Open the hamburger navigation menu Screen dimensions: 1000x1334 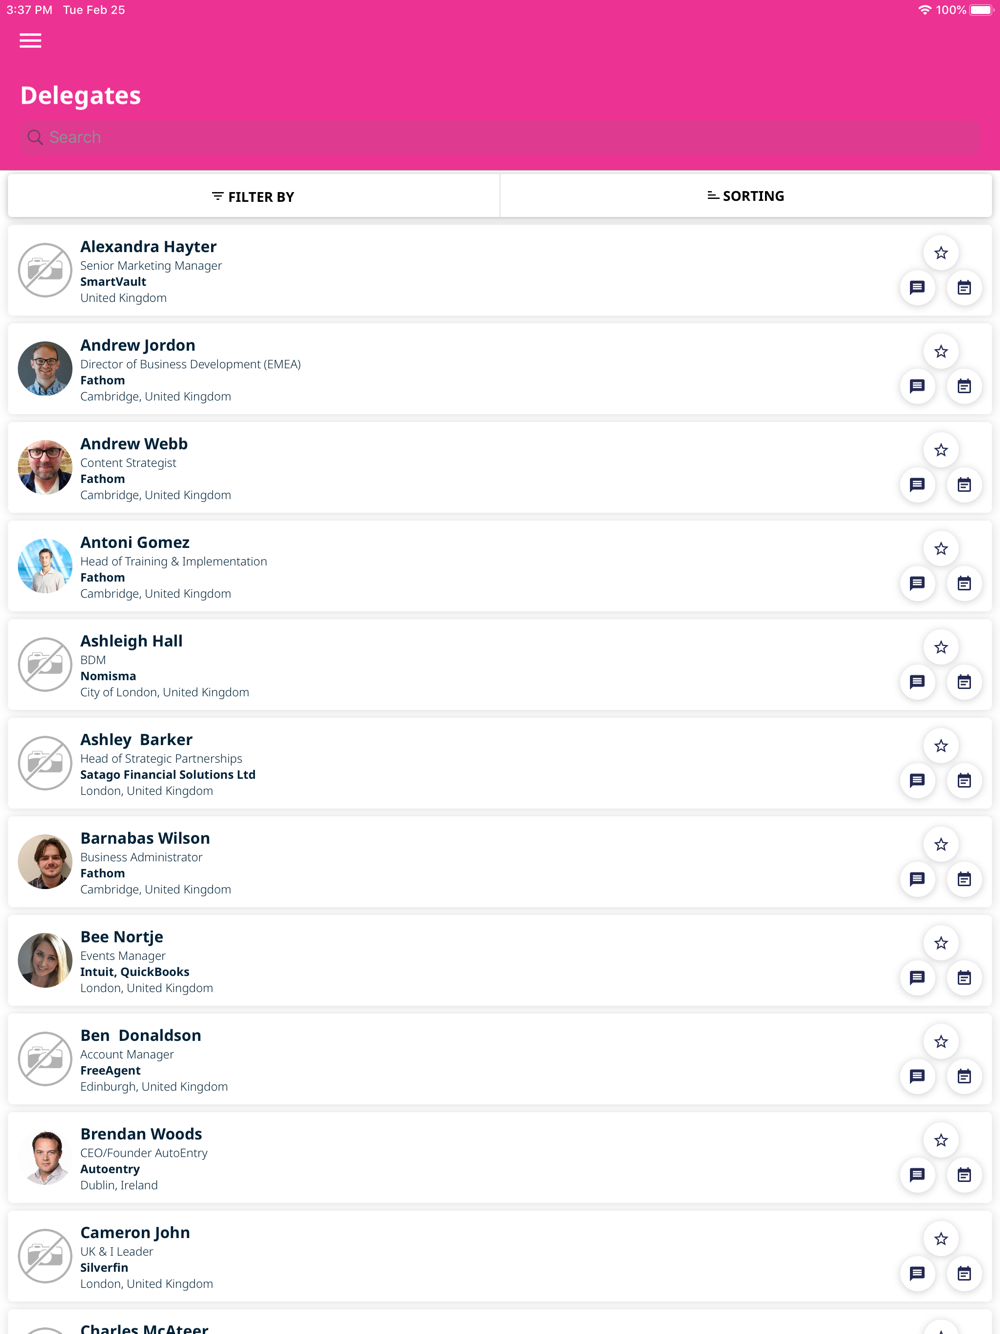pyautogui.click(x=31, y=41)
